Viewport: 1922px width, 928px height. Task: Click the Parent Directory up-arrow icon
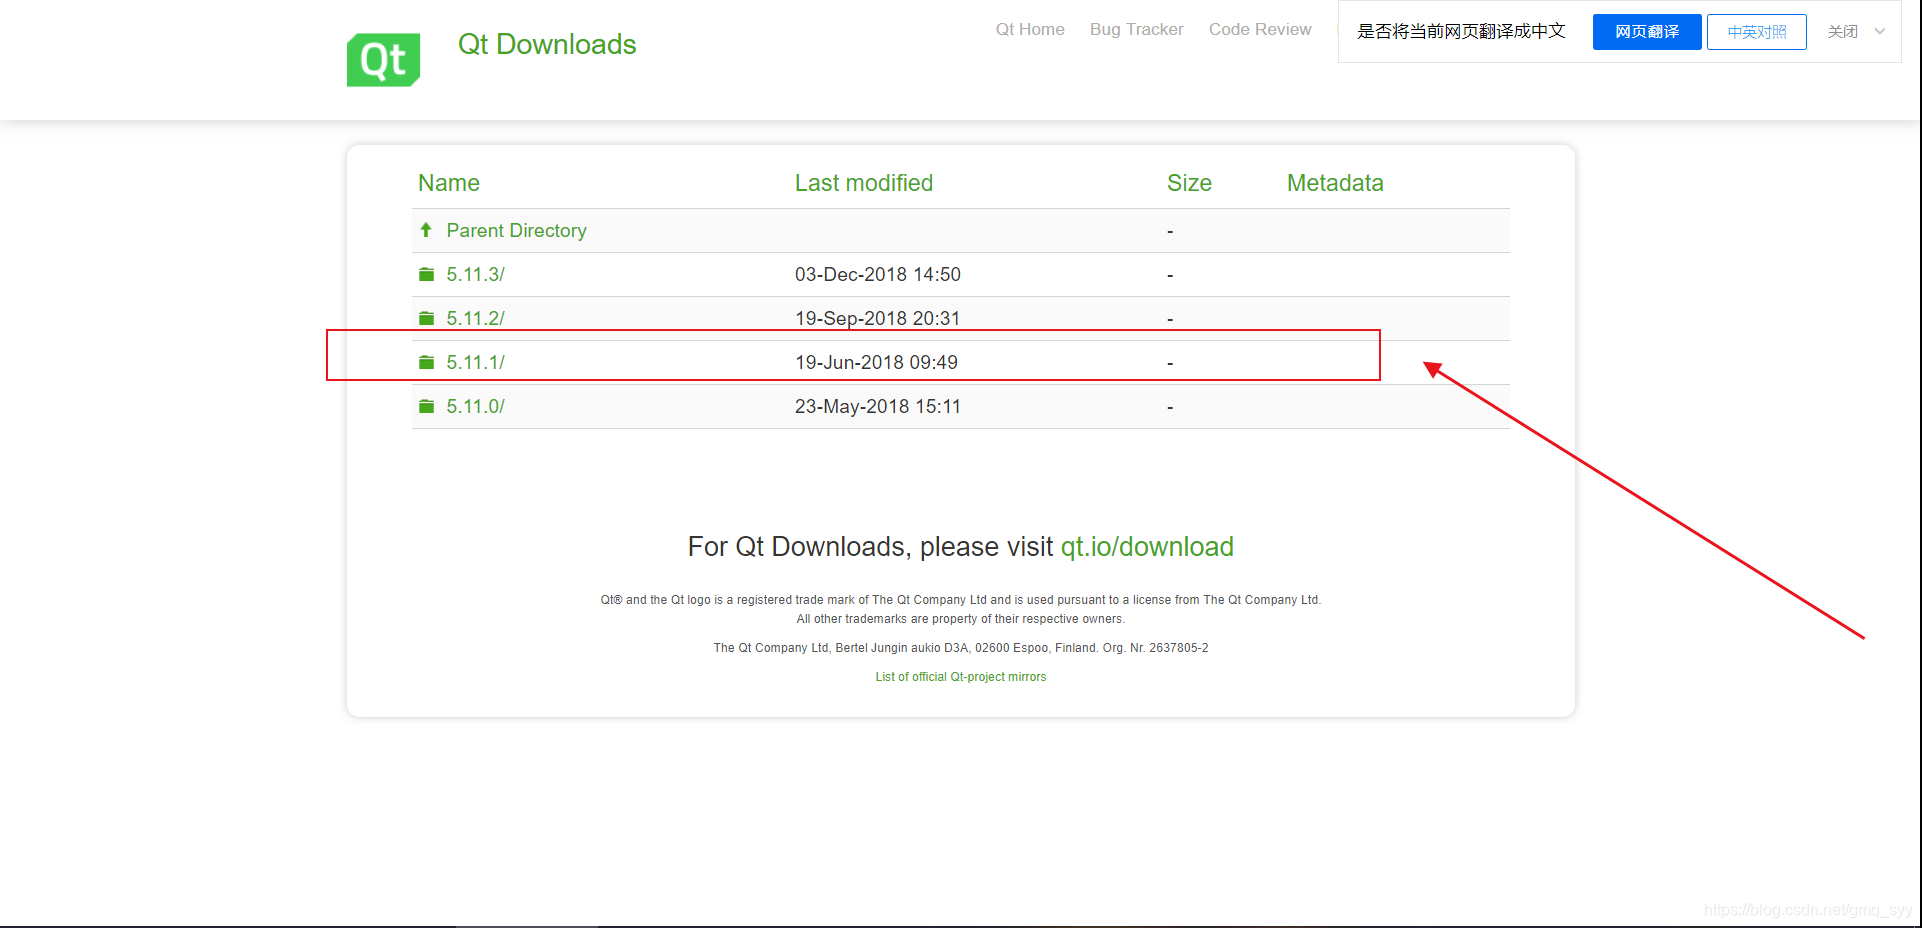pos(426,230)
